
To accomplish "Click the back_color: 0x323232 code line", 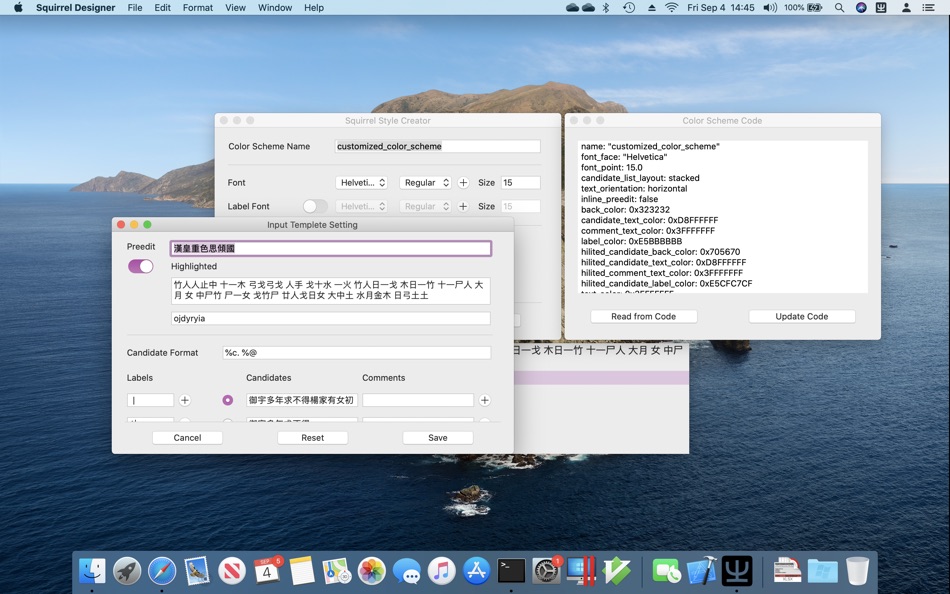I will [x=625, y=210].
